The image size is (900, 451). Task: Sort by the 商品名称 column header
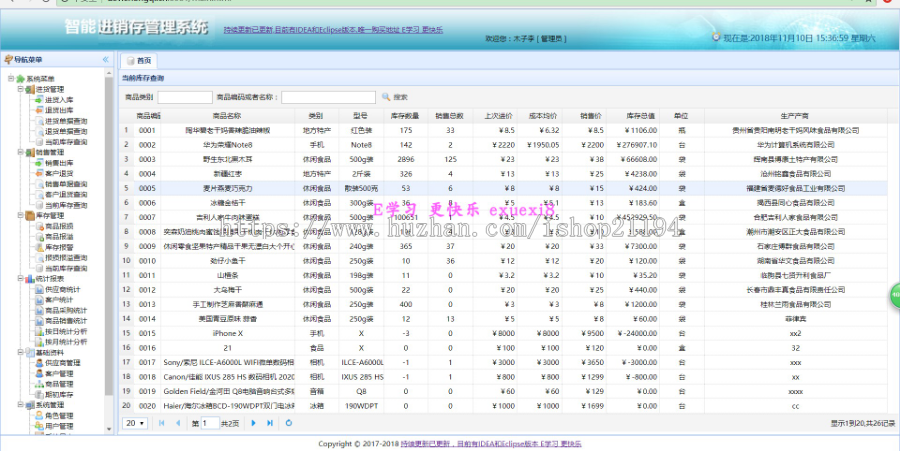pos(227,116)
